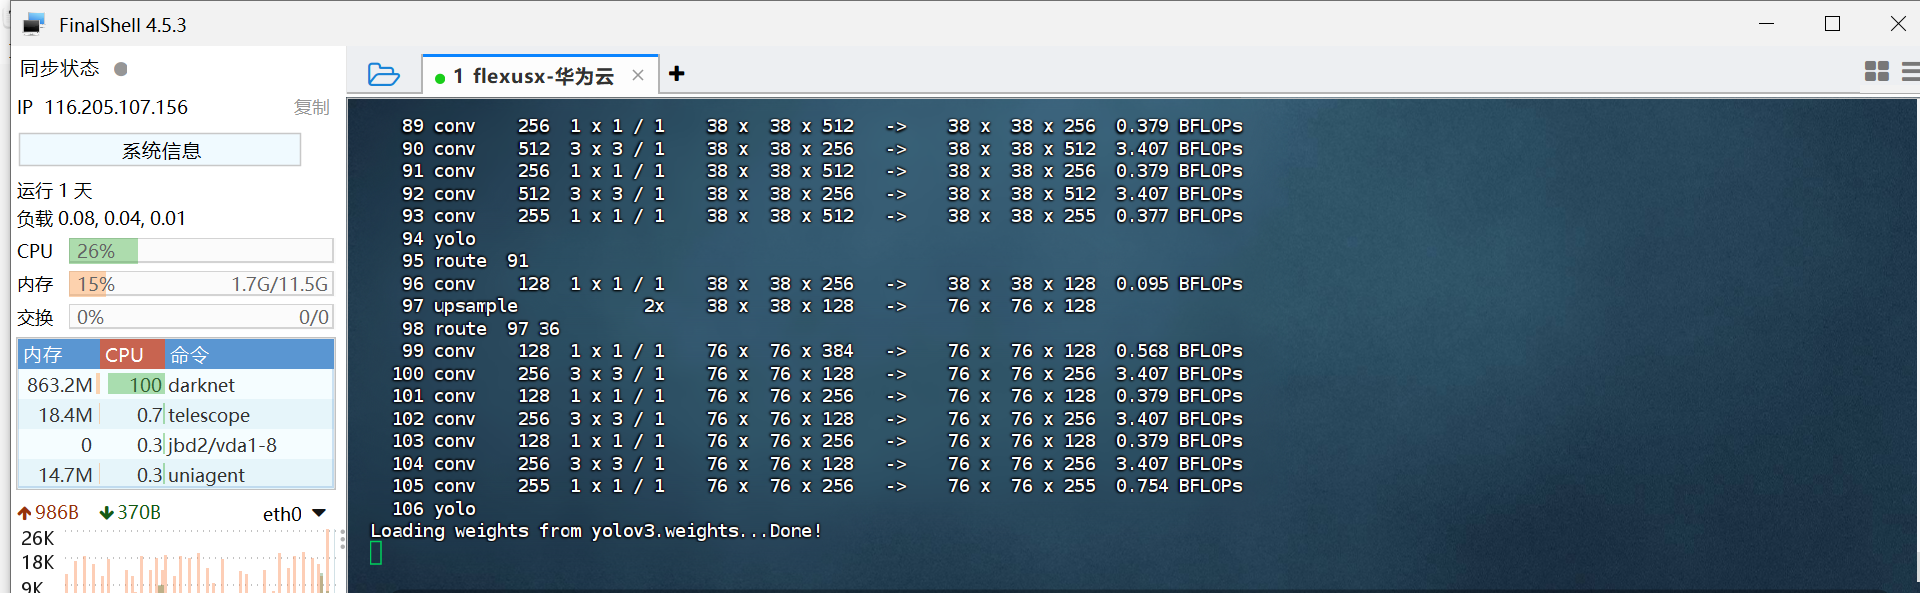The width and height of the screenshot is (1920, 593).
Task: Click the '94 yolo' terminal line
Action: pos(439,239)
